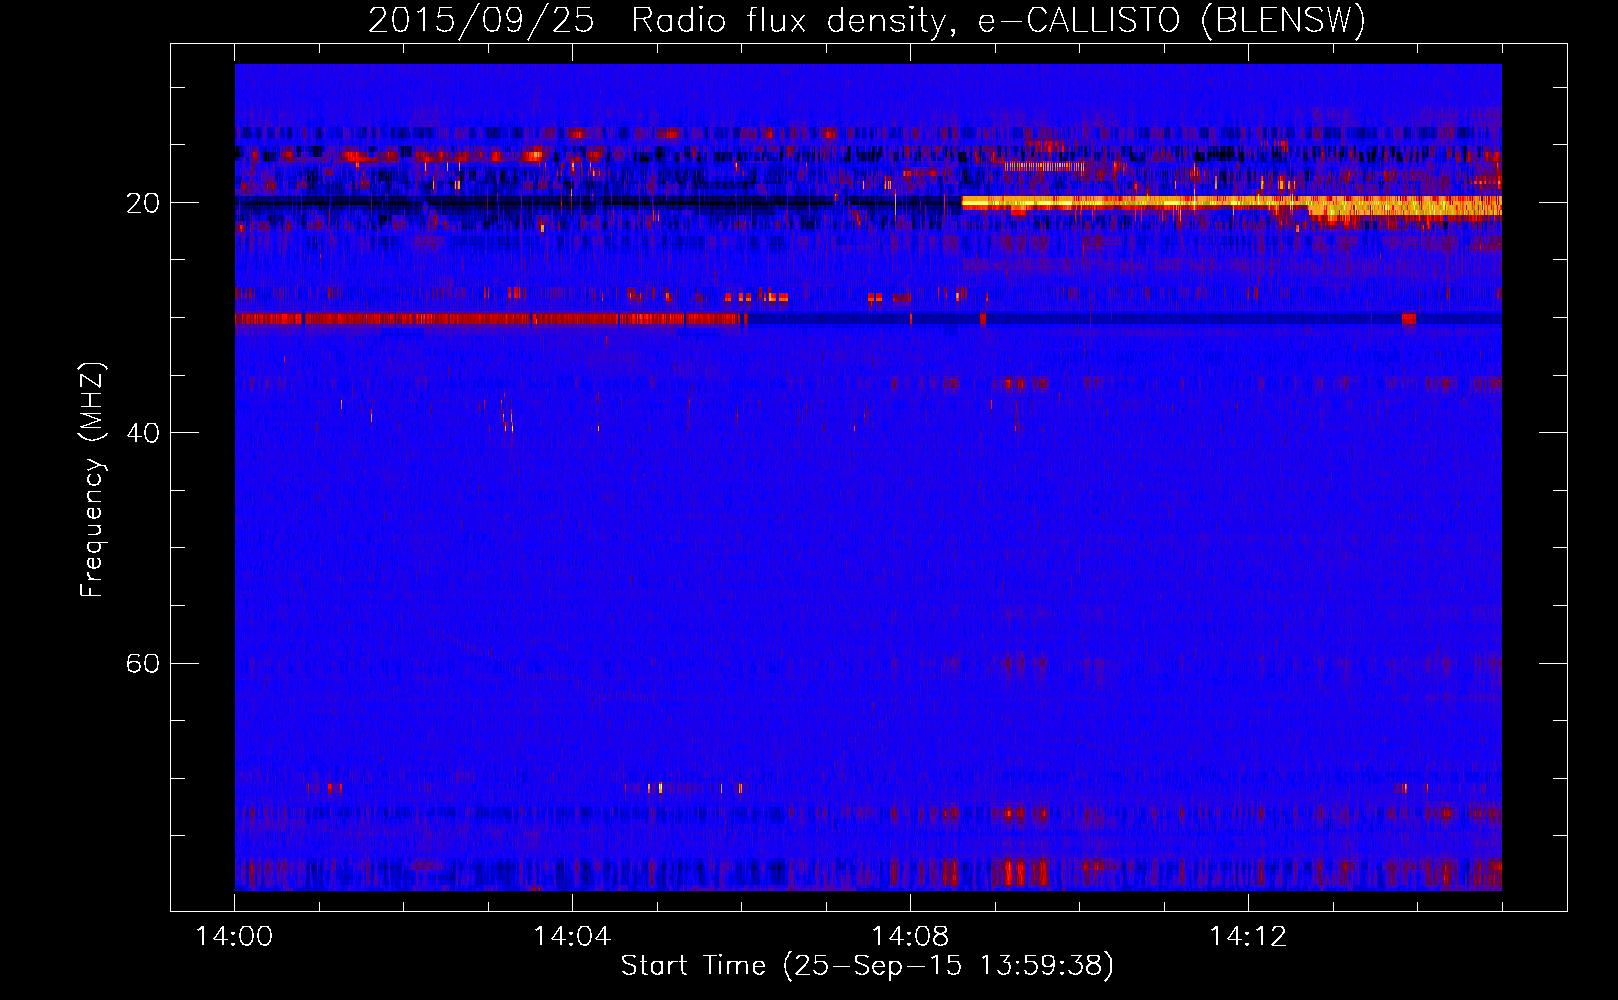Click the '20' frequency tick label

143,203
